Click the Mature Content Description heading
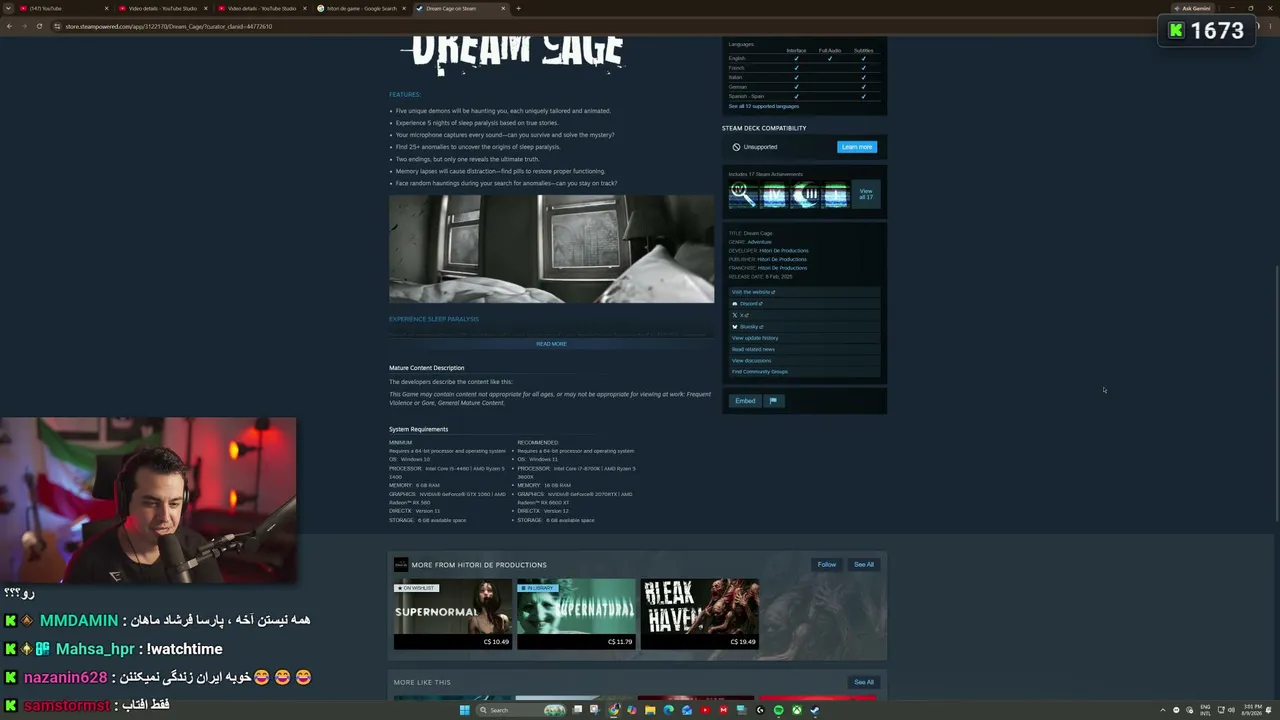Image resolution: width=1280 pixels, height=720 pixels. click(x=427, y=368)
